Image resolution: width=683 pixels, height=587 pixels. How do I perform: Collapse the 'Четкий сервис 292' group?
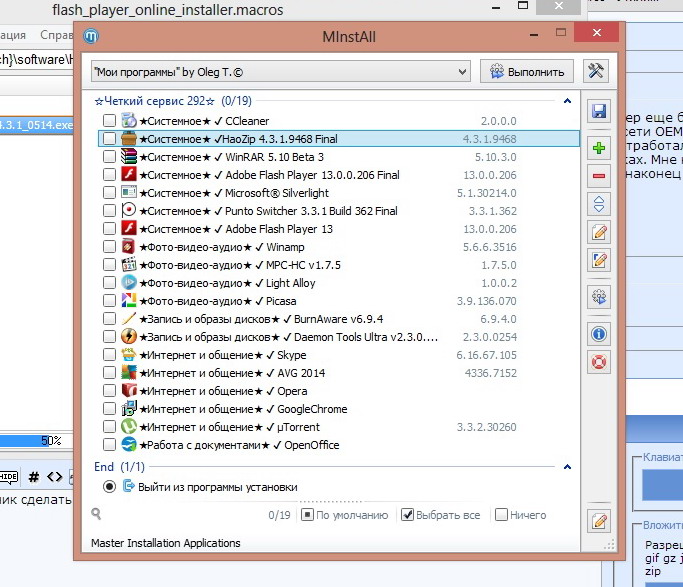pos(566,101)
